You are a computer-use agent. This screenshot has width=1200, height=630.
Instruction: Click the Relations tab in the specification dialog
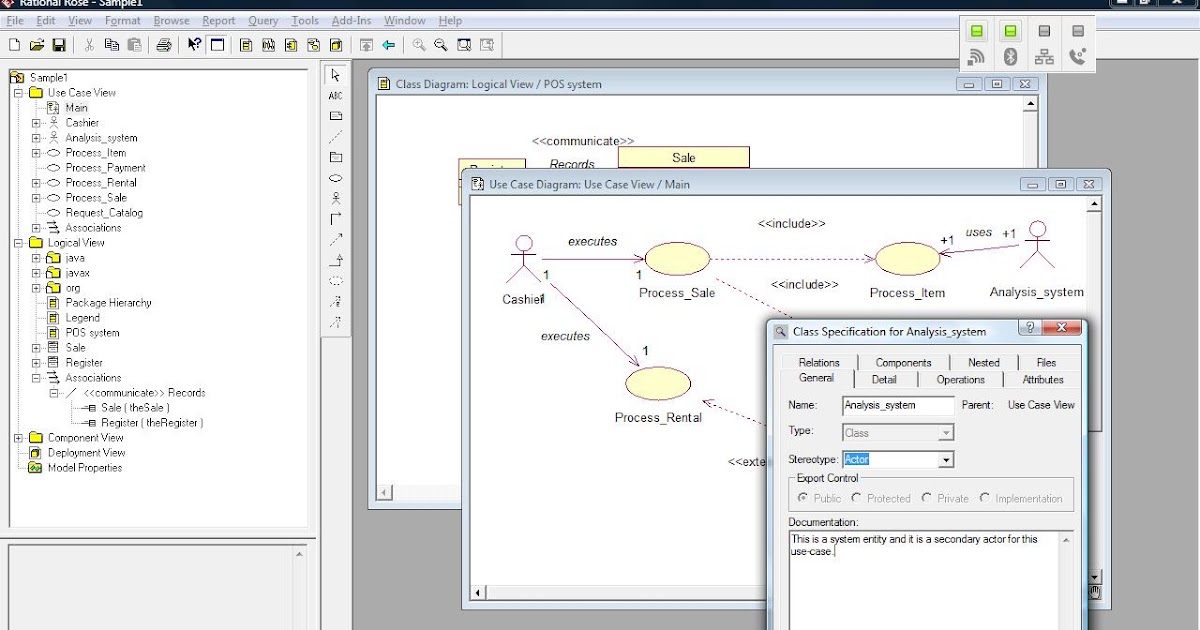(x=818, y=362)
